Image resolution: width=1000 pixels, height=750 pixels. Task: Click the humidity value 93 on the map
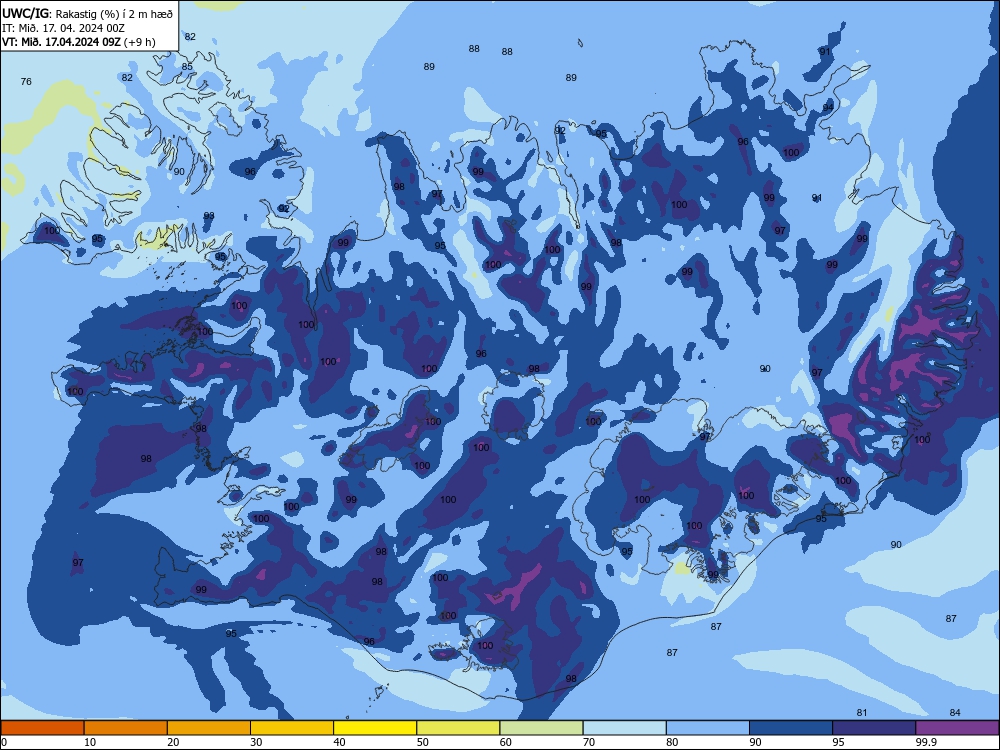(209, 216)
